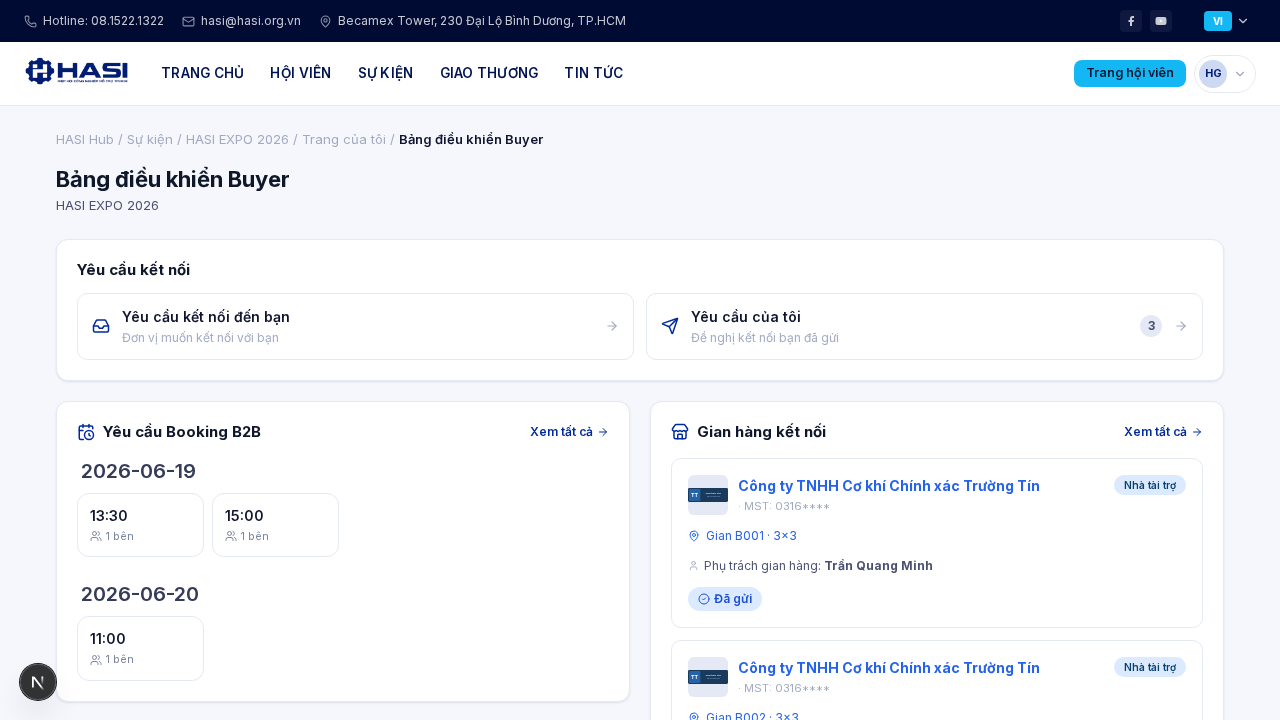This screenshot has width=1280, height=720.
Task: Click the calendar icon of Yêu cầu Booking B2B
Action: 86,432
